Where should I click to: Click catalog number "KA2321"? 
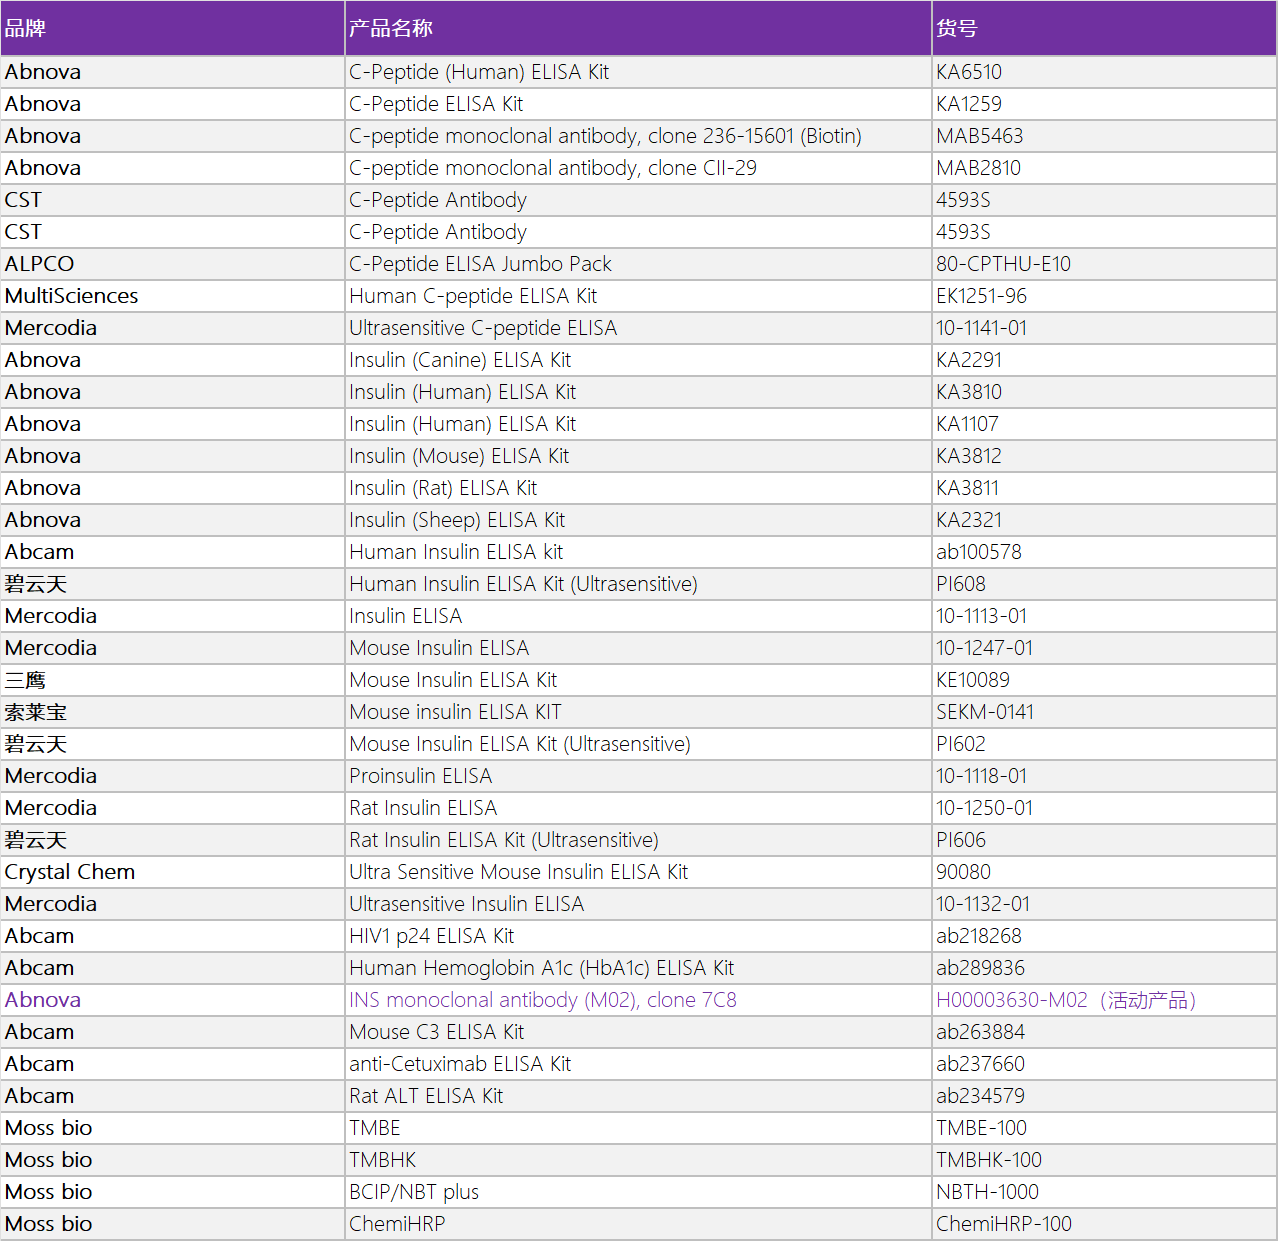(x=969, y=520)
